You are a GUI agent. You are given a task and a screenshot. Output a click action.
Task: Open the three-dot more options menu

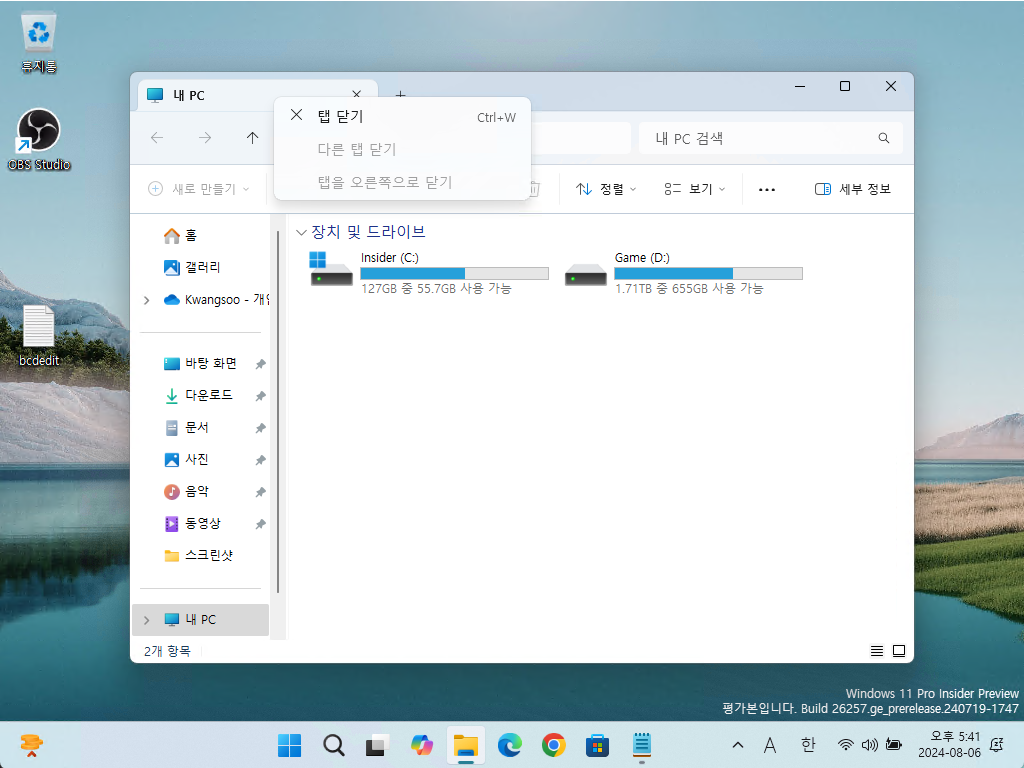point(767,189)
